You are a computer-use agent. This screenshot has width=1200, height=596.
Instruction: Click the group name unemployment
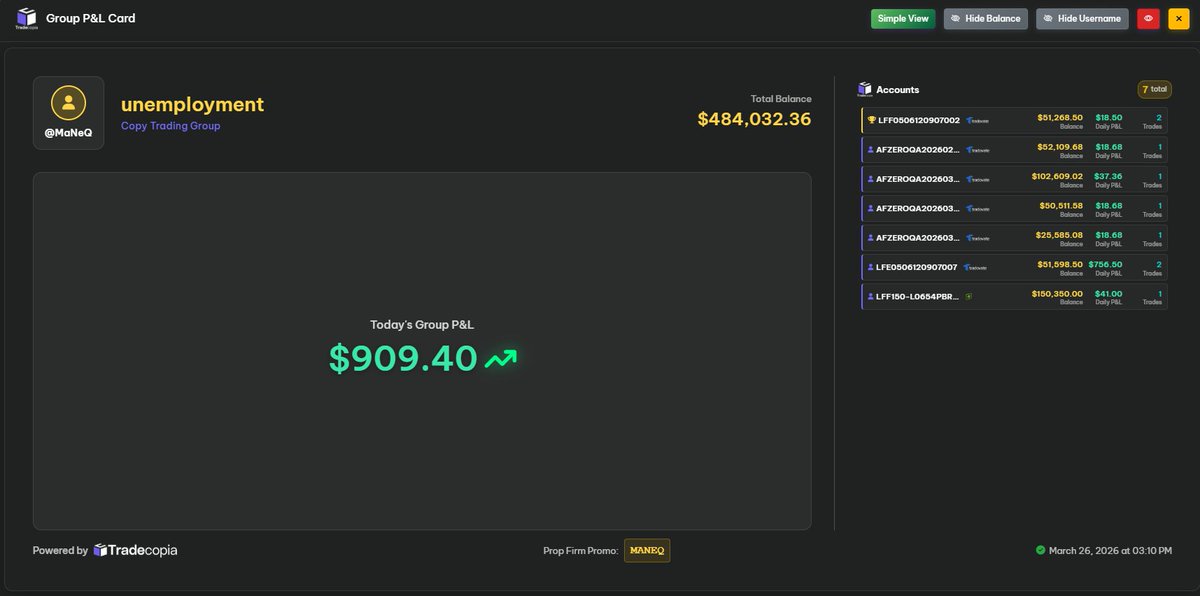192,104
